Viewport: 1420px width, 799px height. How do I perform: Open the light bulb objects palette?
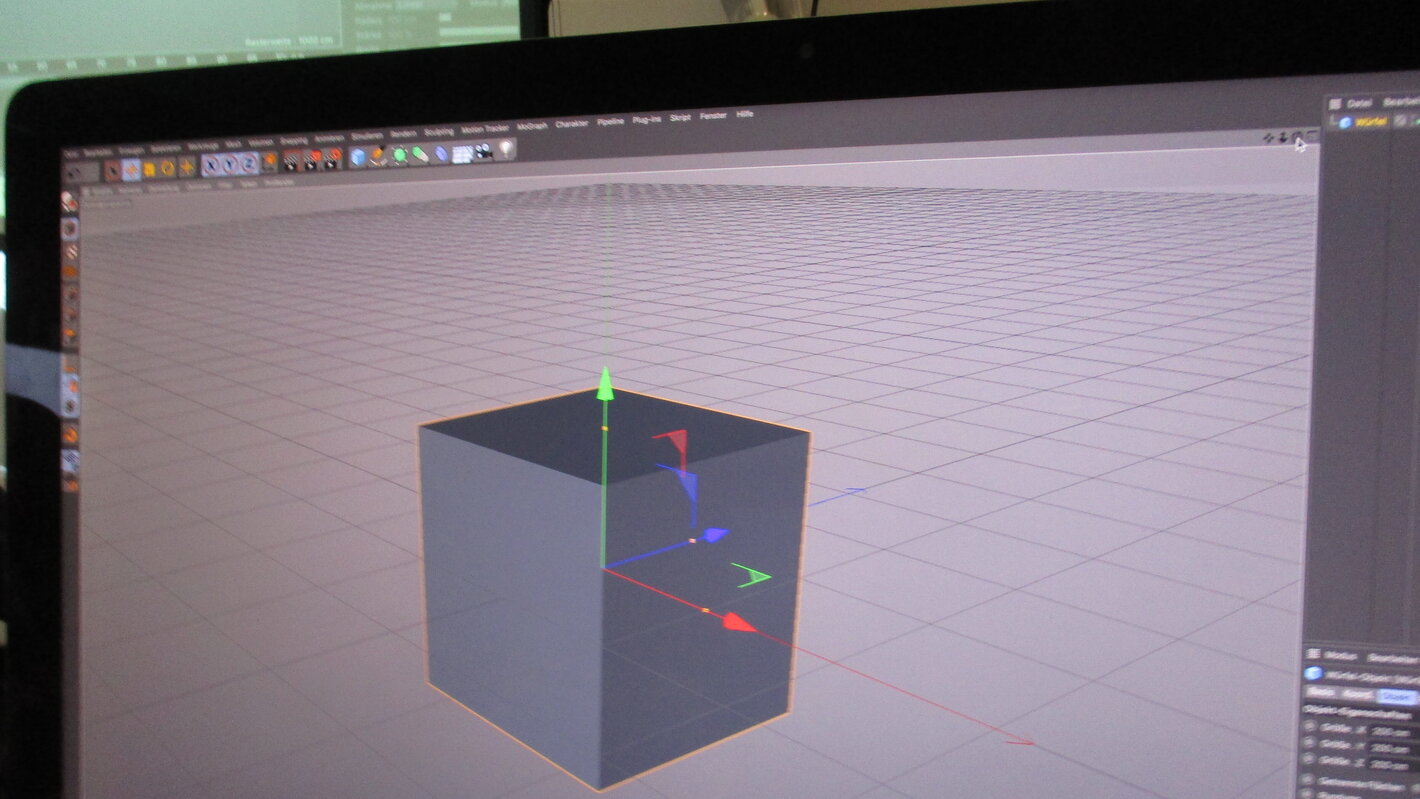pos(506,149)
